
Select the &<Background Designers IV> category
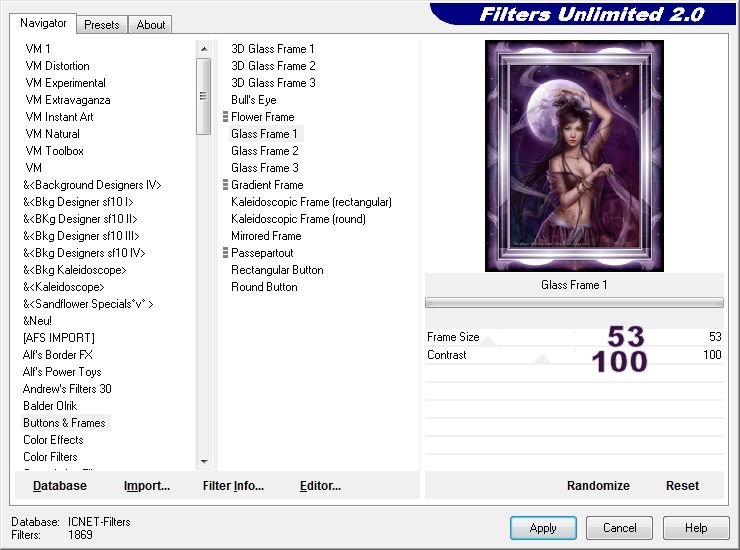point(92,185)
